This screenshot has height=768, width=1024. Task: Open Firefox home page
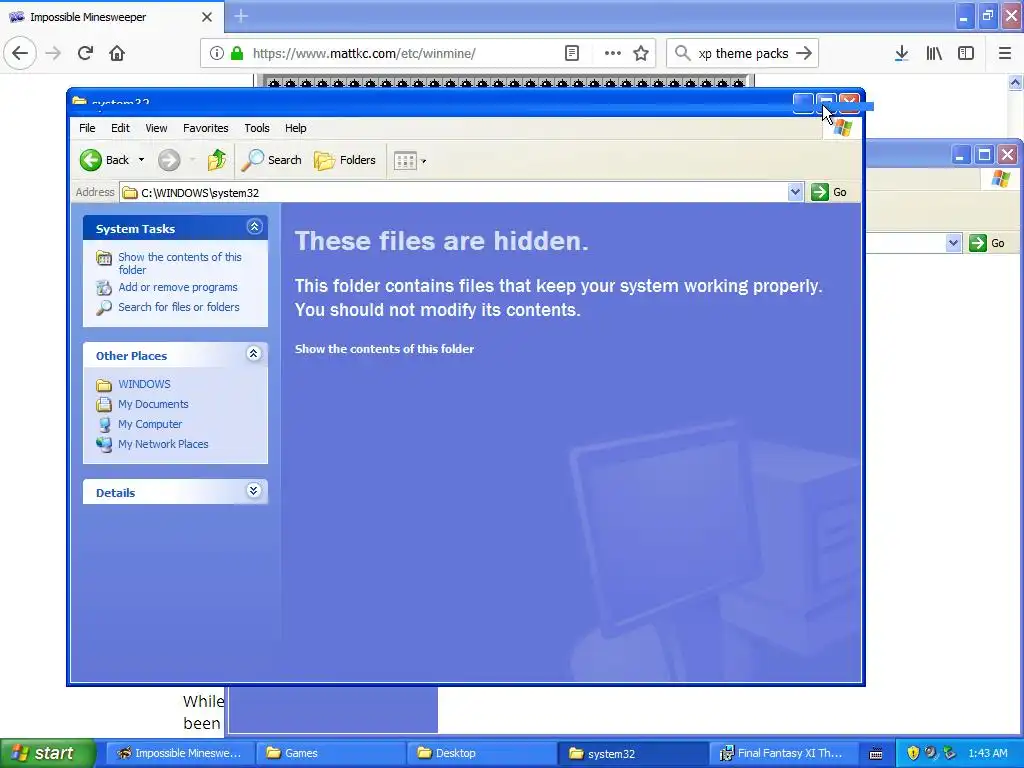tap(117, 53)
